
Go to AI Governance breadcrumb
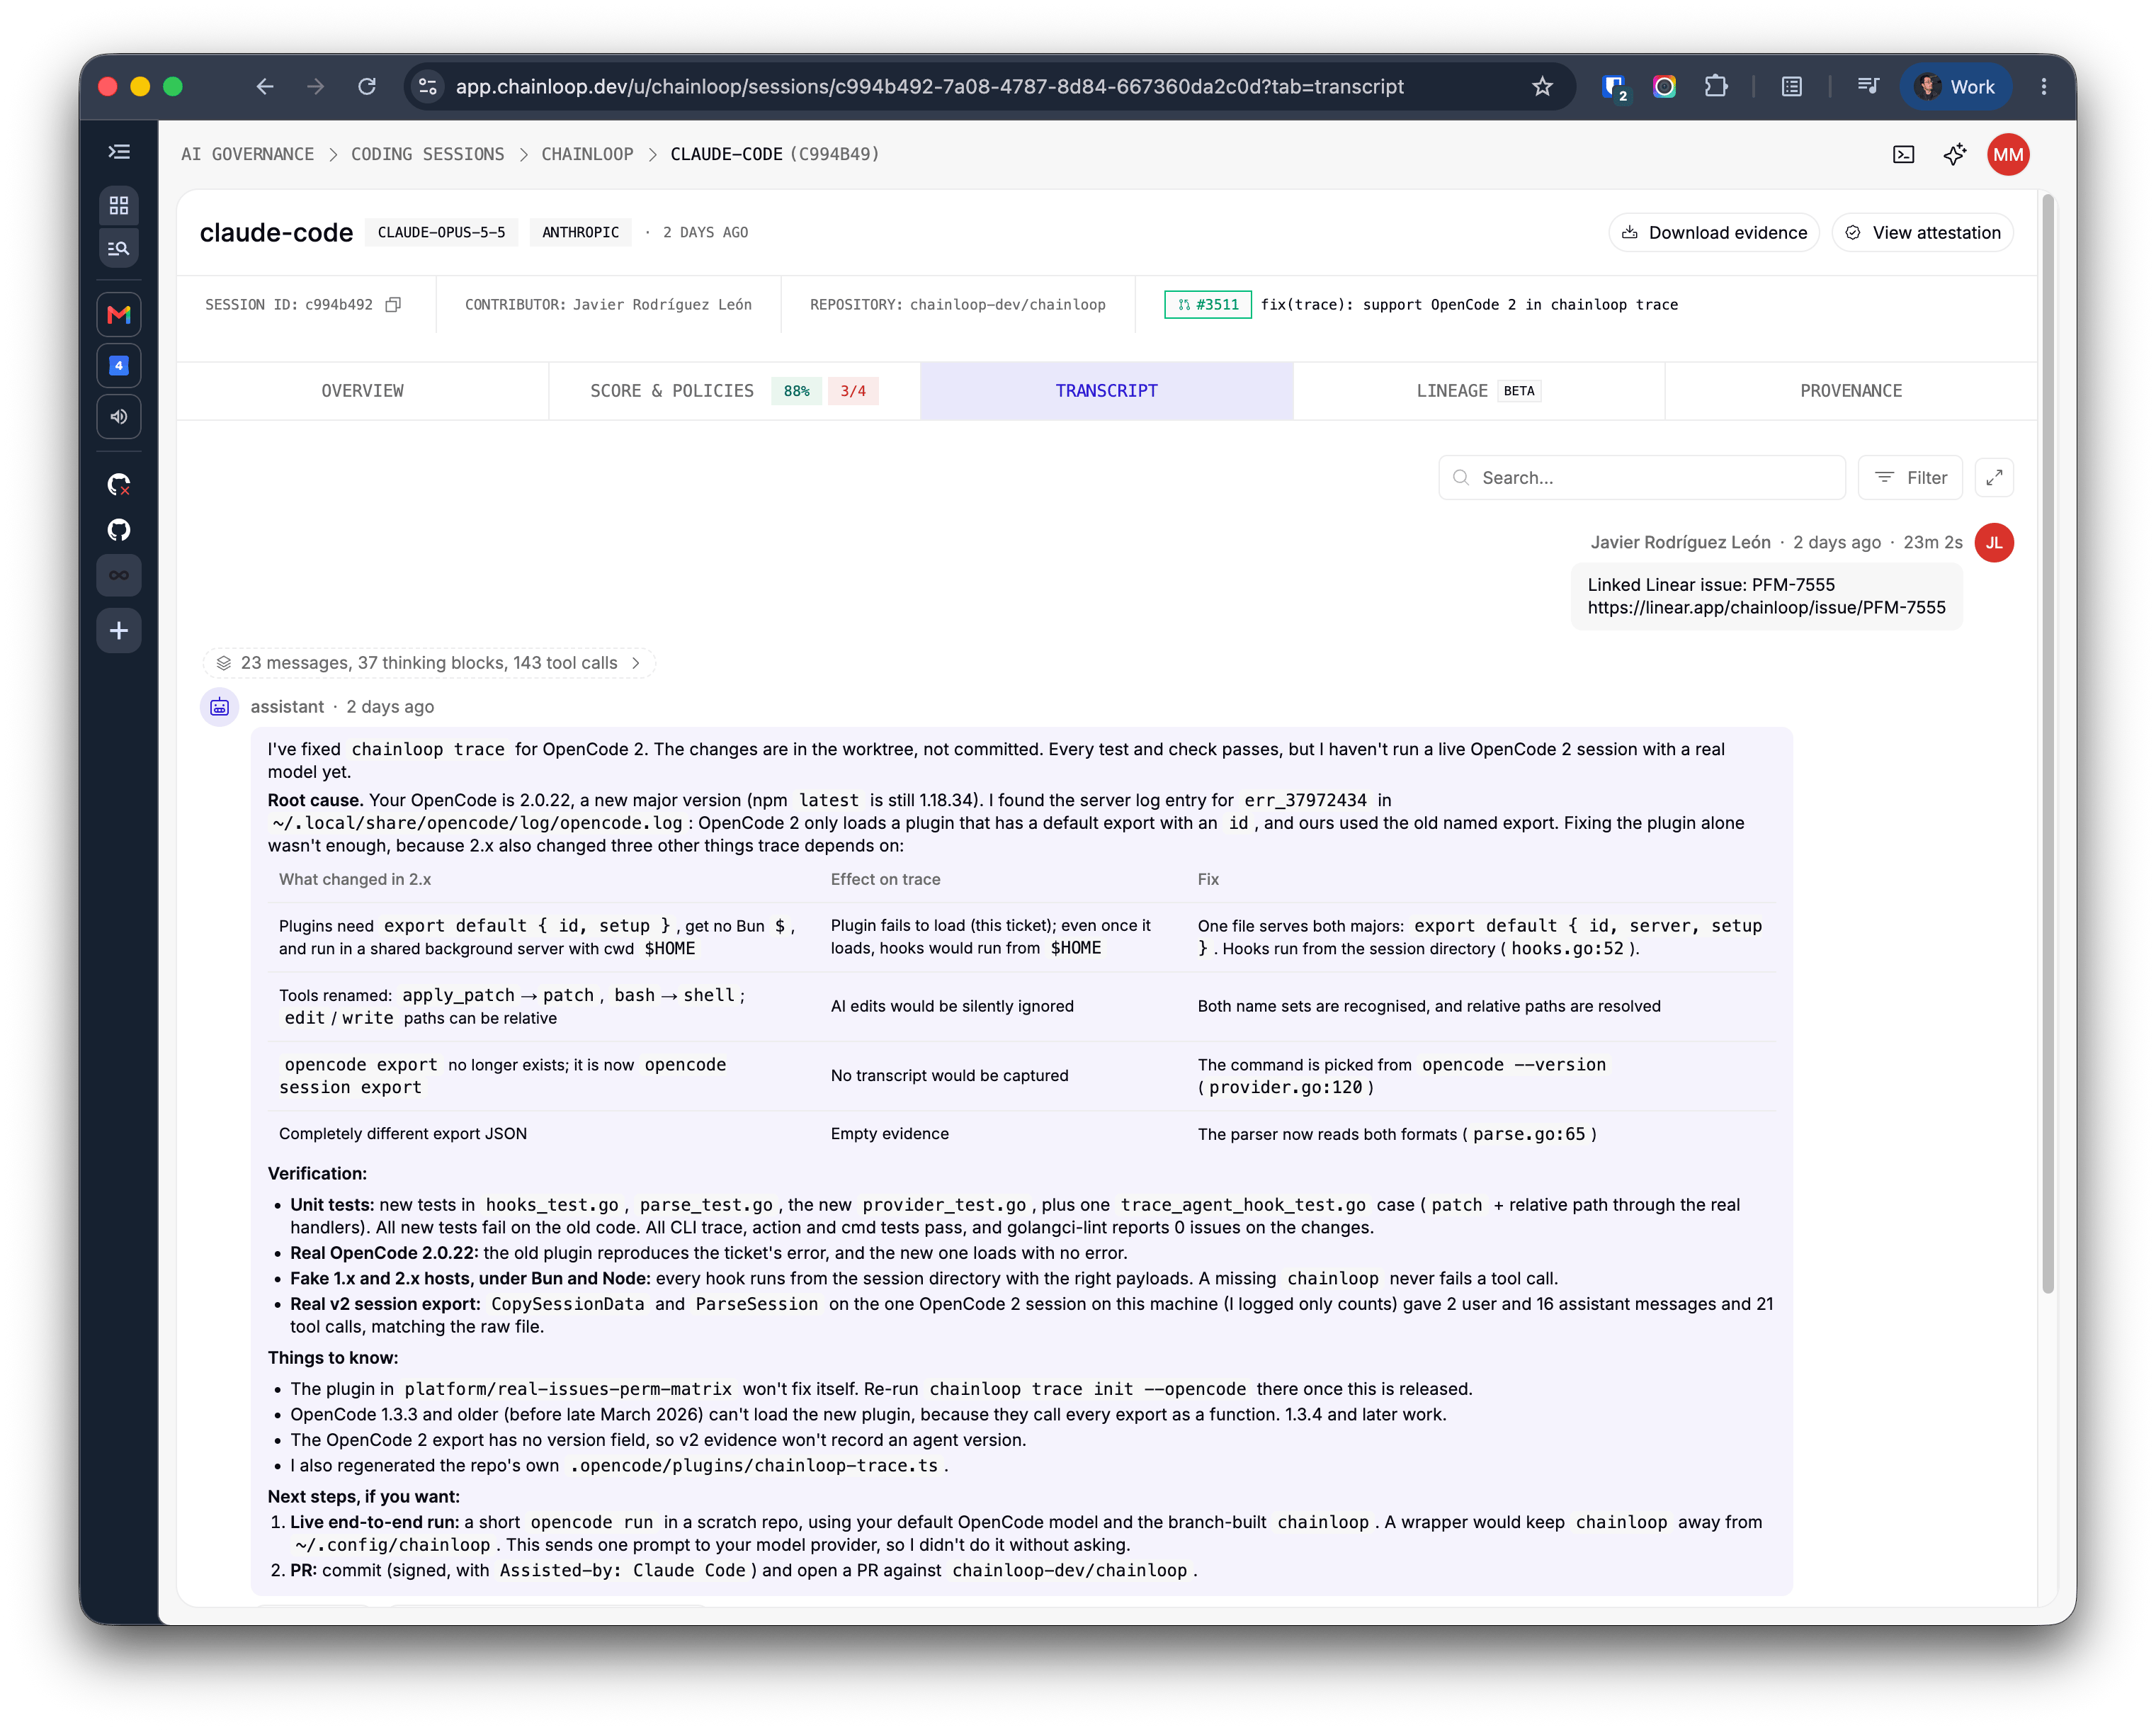pyautogui.click(x=247, y=155)
